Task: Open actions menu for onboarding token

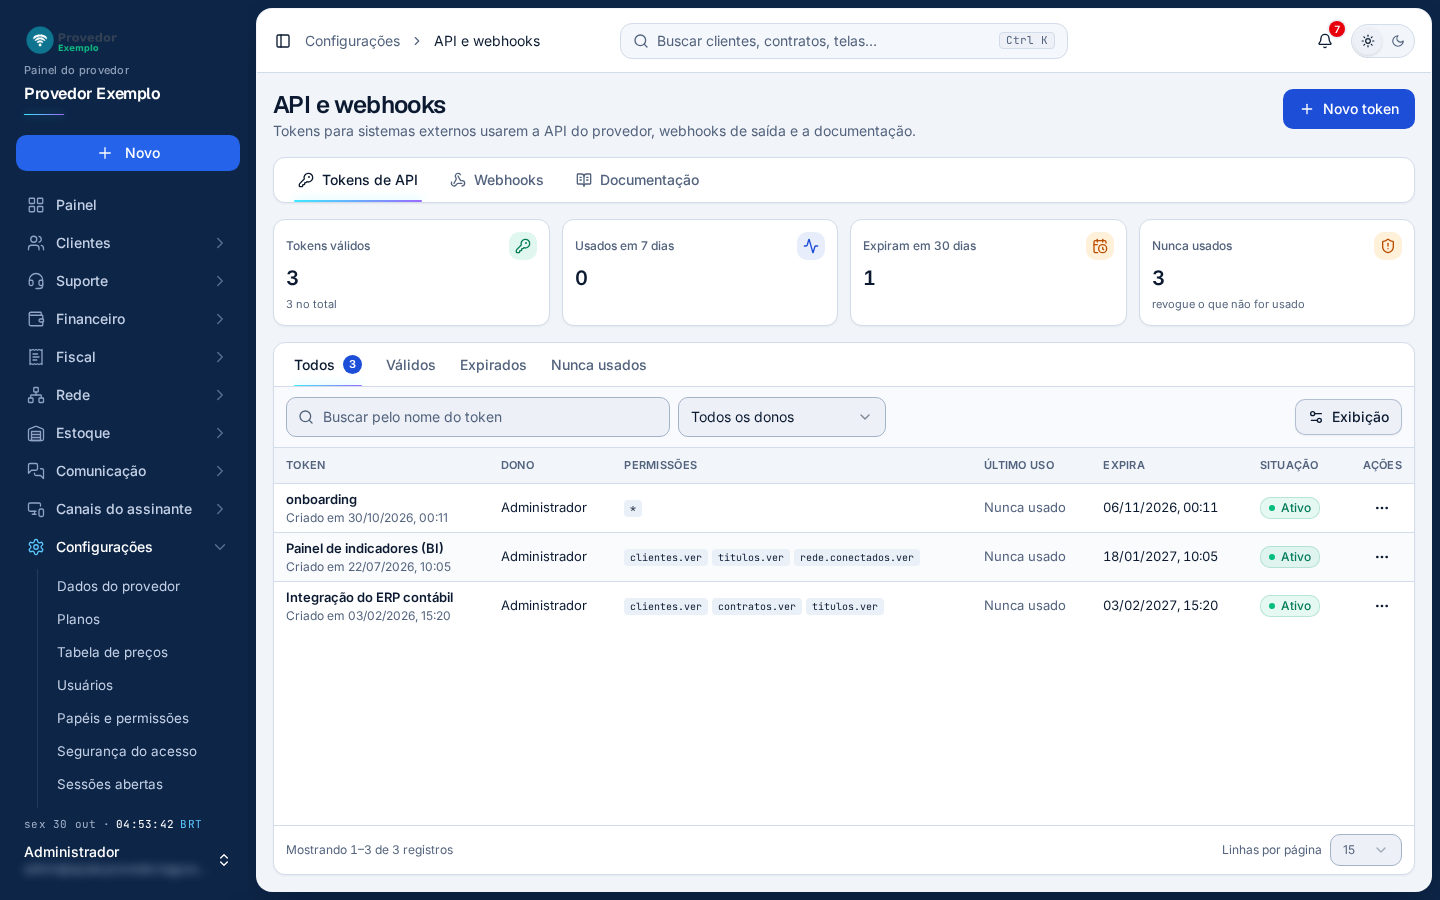Action: (x=1382, y=508)
